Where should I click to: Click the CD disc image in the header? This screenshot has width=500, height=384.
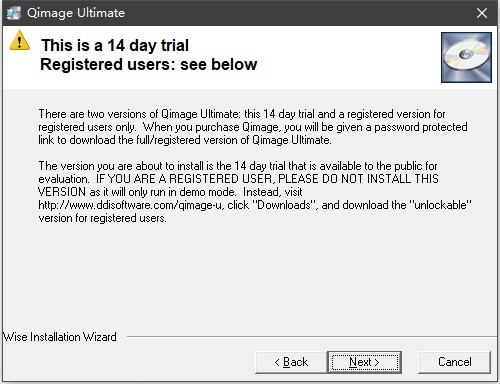[x=466, y=57]
